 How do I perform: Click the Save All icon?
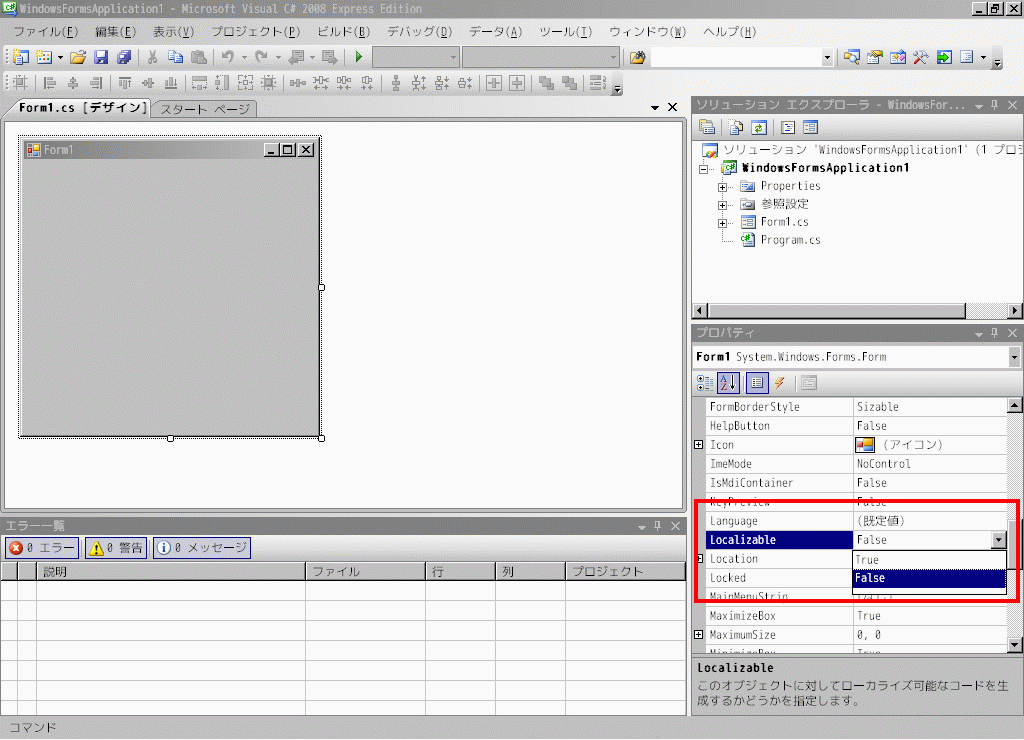click(x=124, y=57)
